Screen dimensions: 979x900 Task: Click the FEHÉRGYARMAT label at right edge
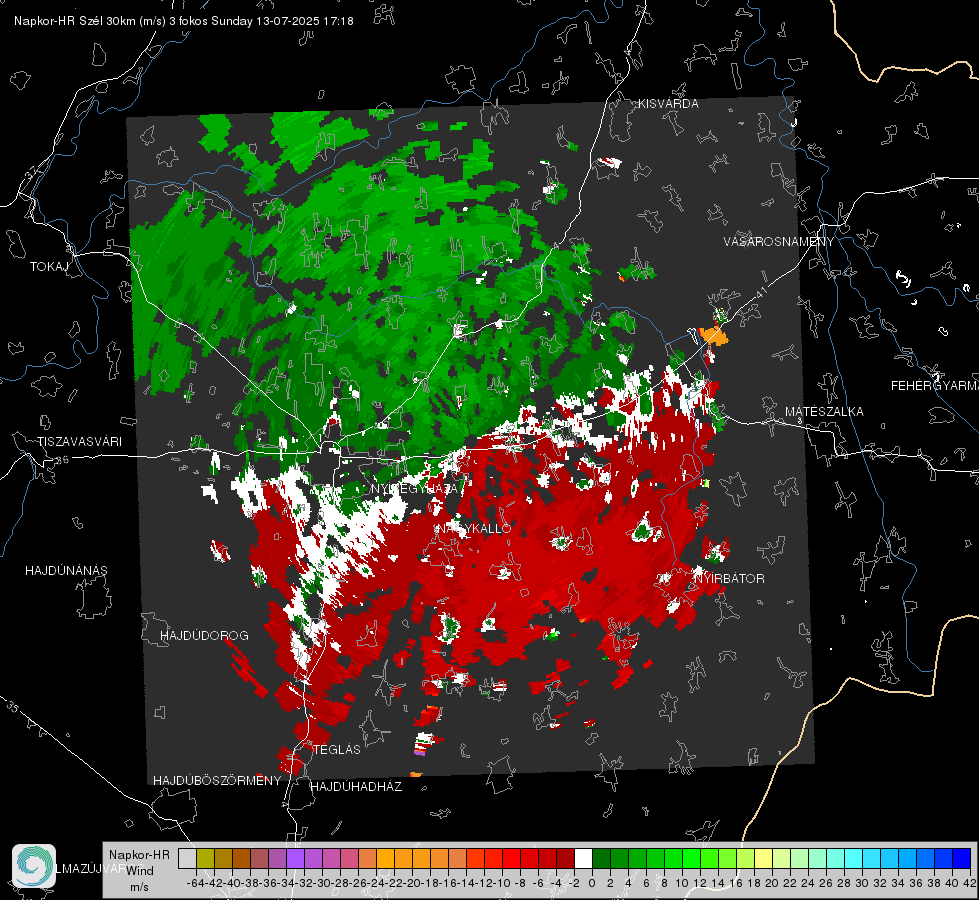[x=934, y=386]
